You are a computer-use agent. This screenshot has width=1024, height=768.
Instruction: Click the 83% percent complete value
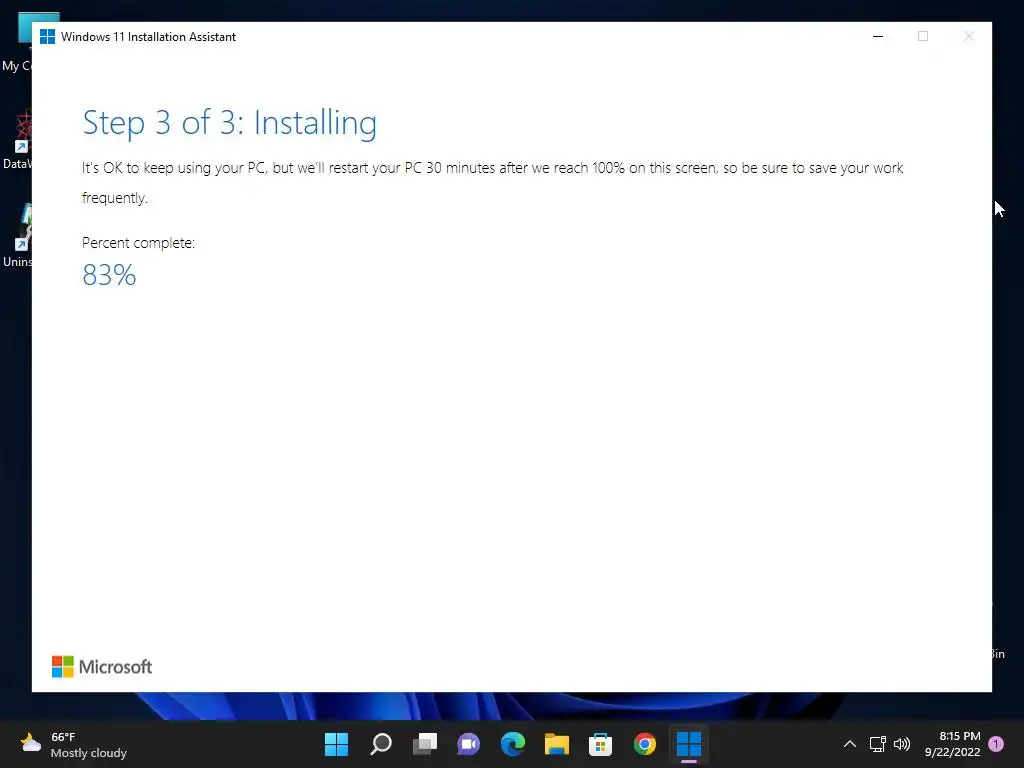(109, 275)
